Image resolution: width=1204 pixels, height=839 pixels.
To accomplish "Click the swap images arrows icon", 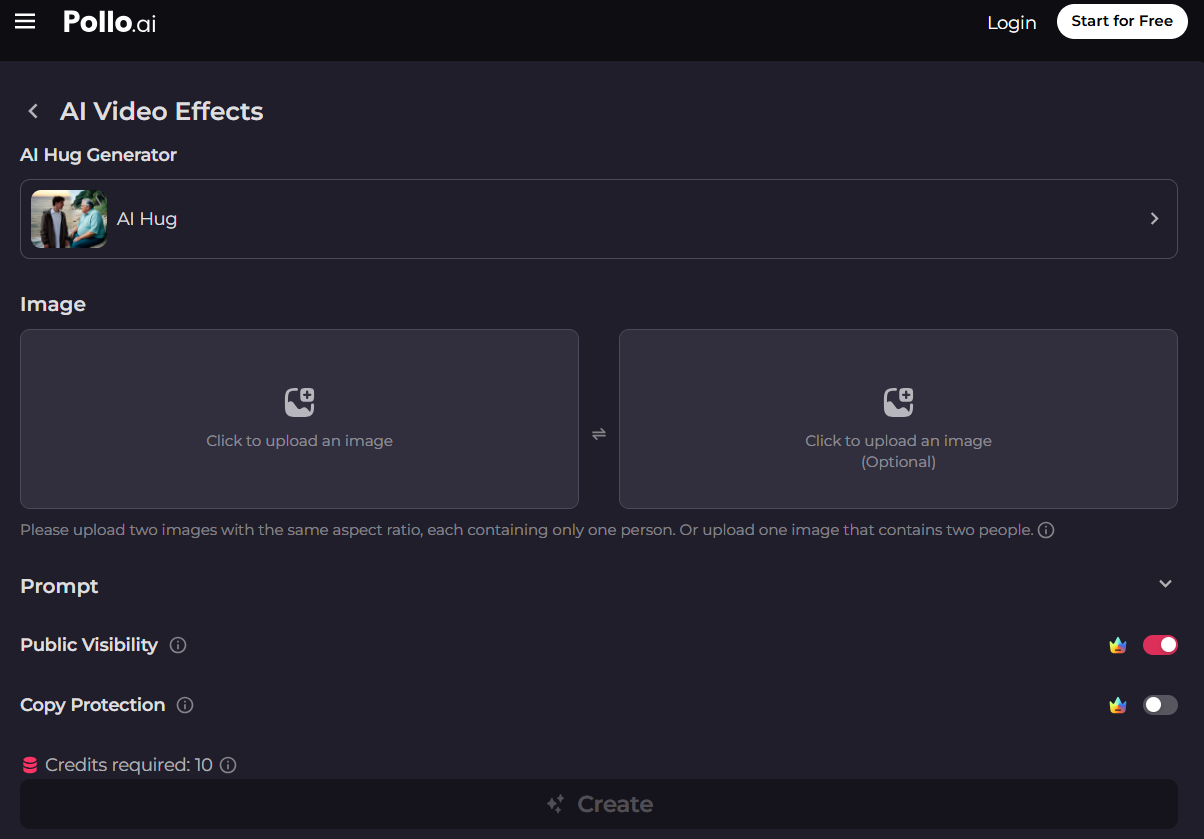I will (599, 434).
